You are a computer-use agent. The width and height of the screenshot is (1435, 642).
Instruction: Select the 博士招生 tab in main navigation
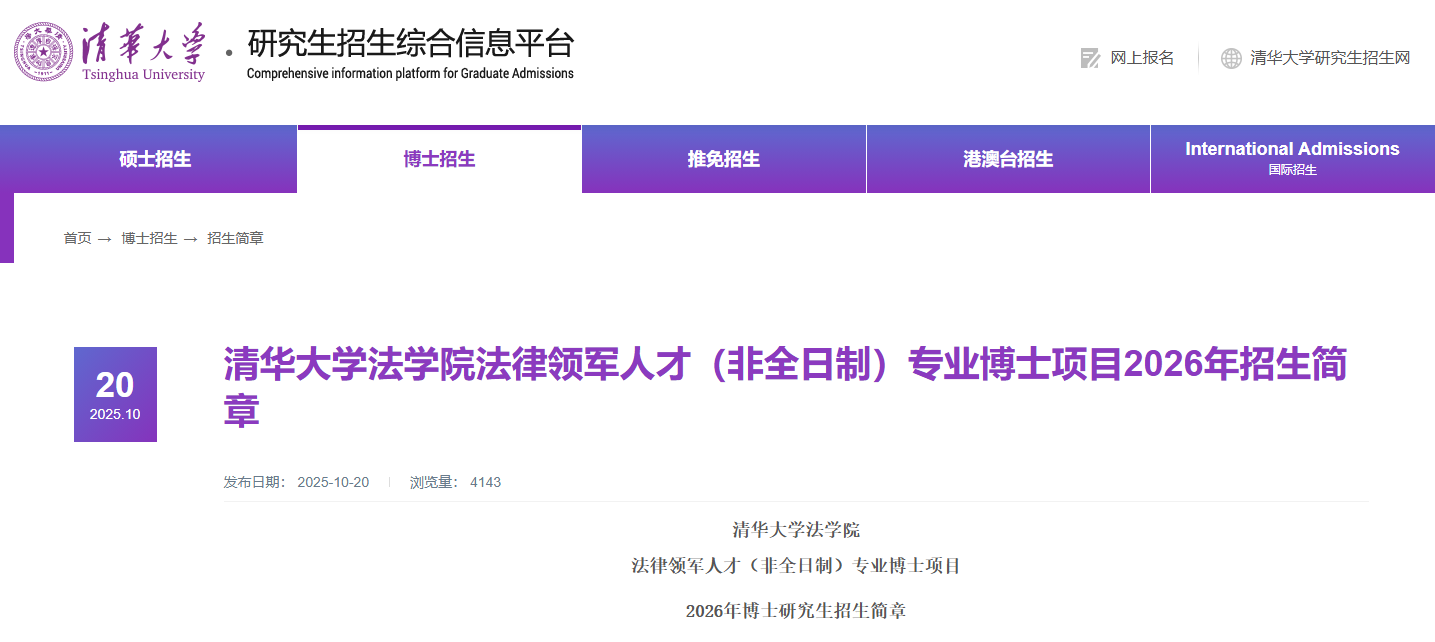click(x=439, y=160)
